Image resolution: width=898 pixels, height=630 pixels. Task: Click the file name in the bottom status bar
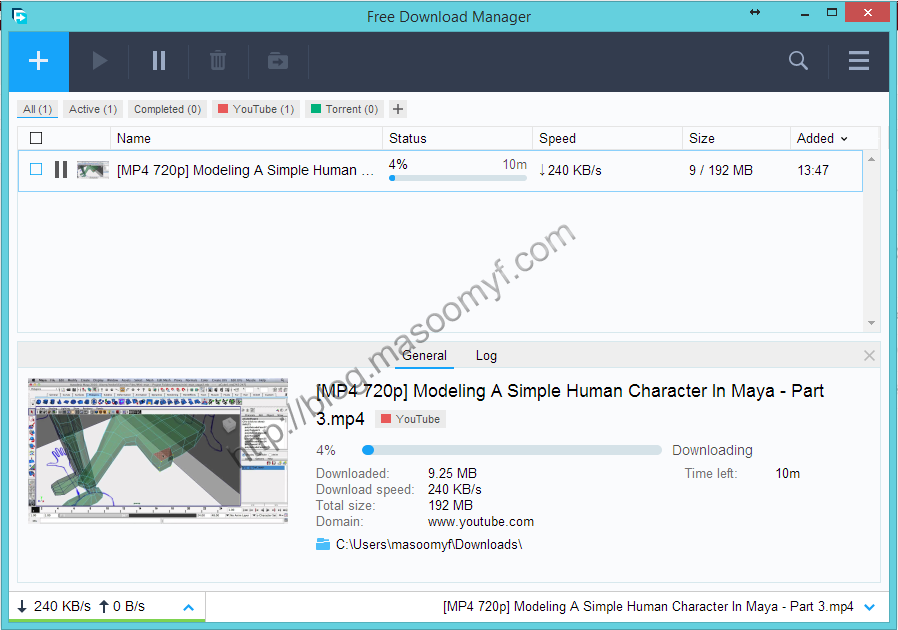[648, 607]
